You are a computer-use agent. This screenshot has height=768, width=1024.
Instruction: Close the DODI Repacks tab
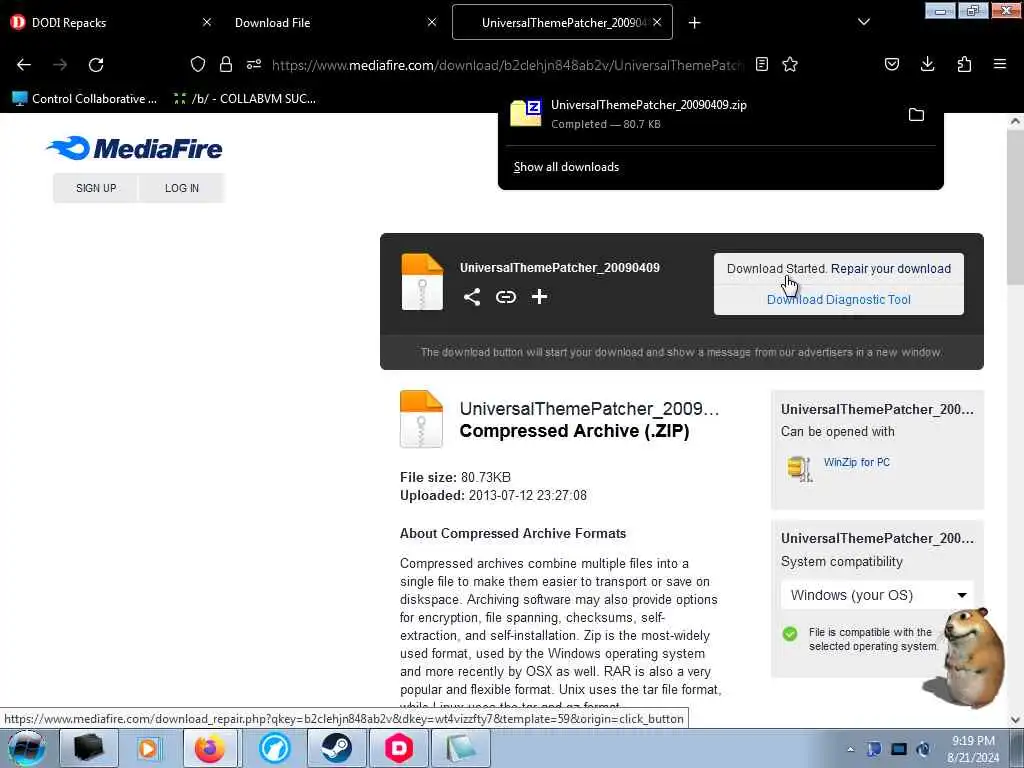pyautogui.click(x=206, y=22)
